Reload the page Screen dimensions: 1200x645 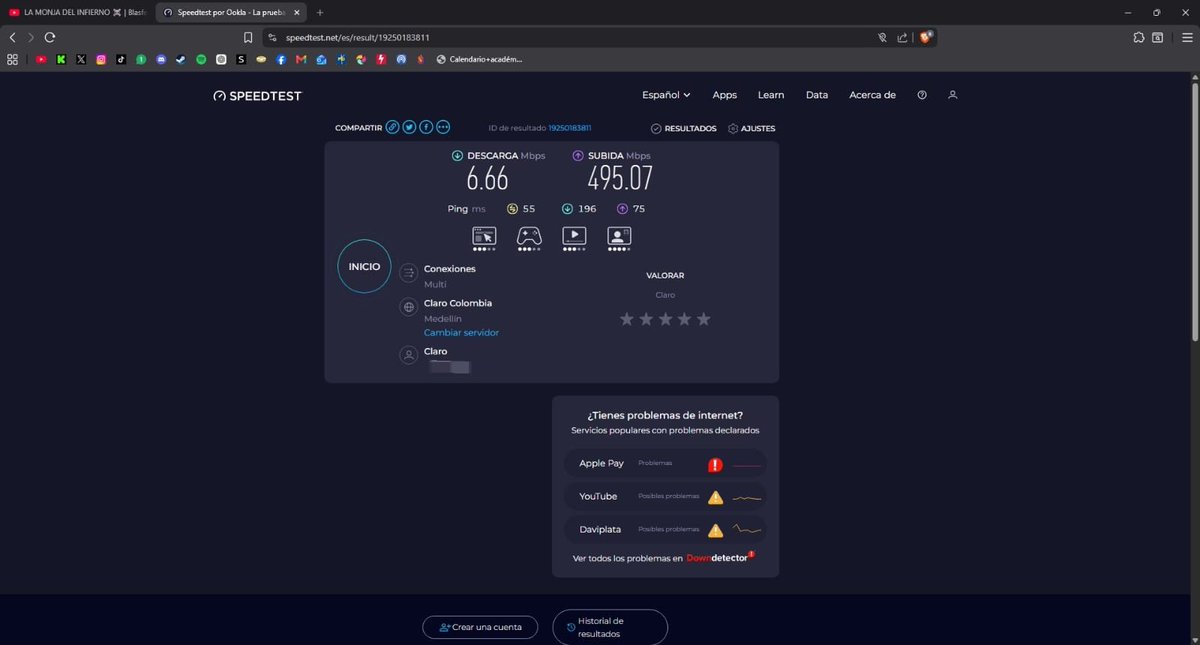pyautogui.click(x=50, y=37)
